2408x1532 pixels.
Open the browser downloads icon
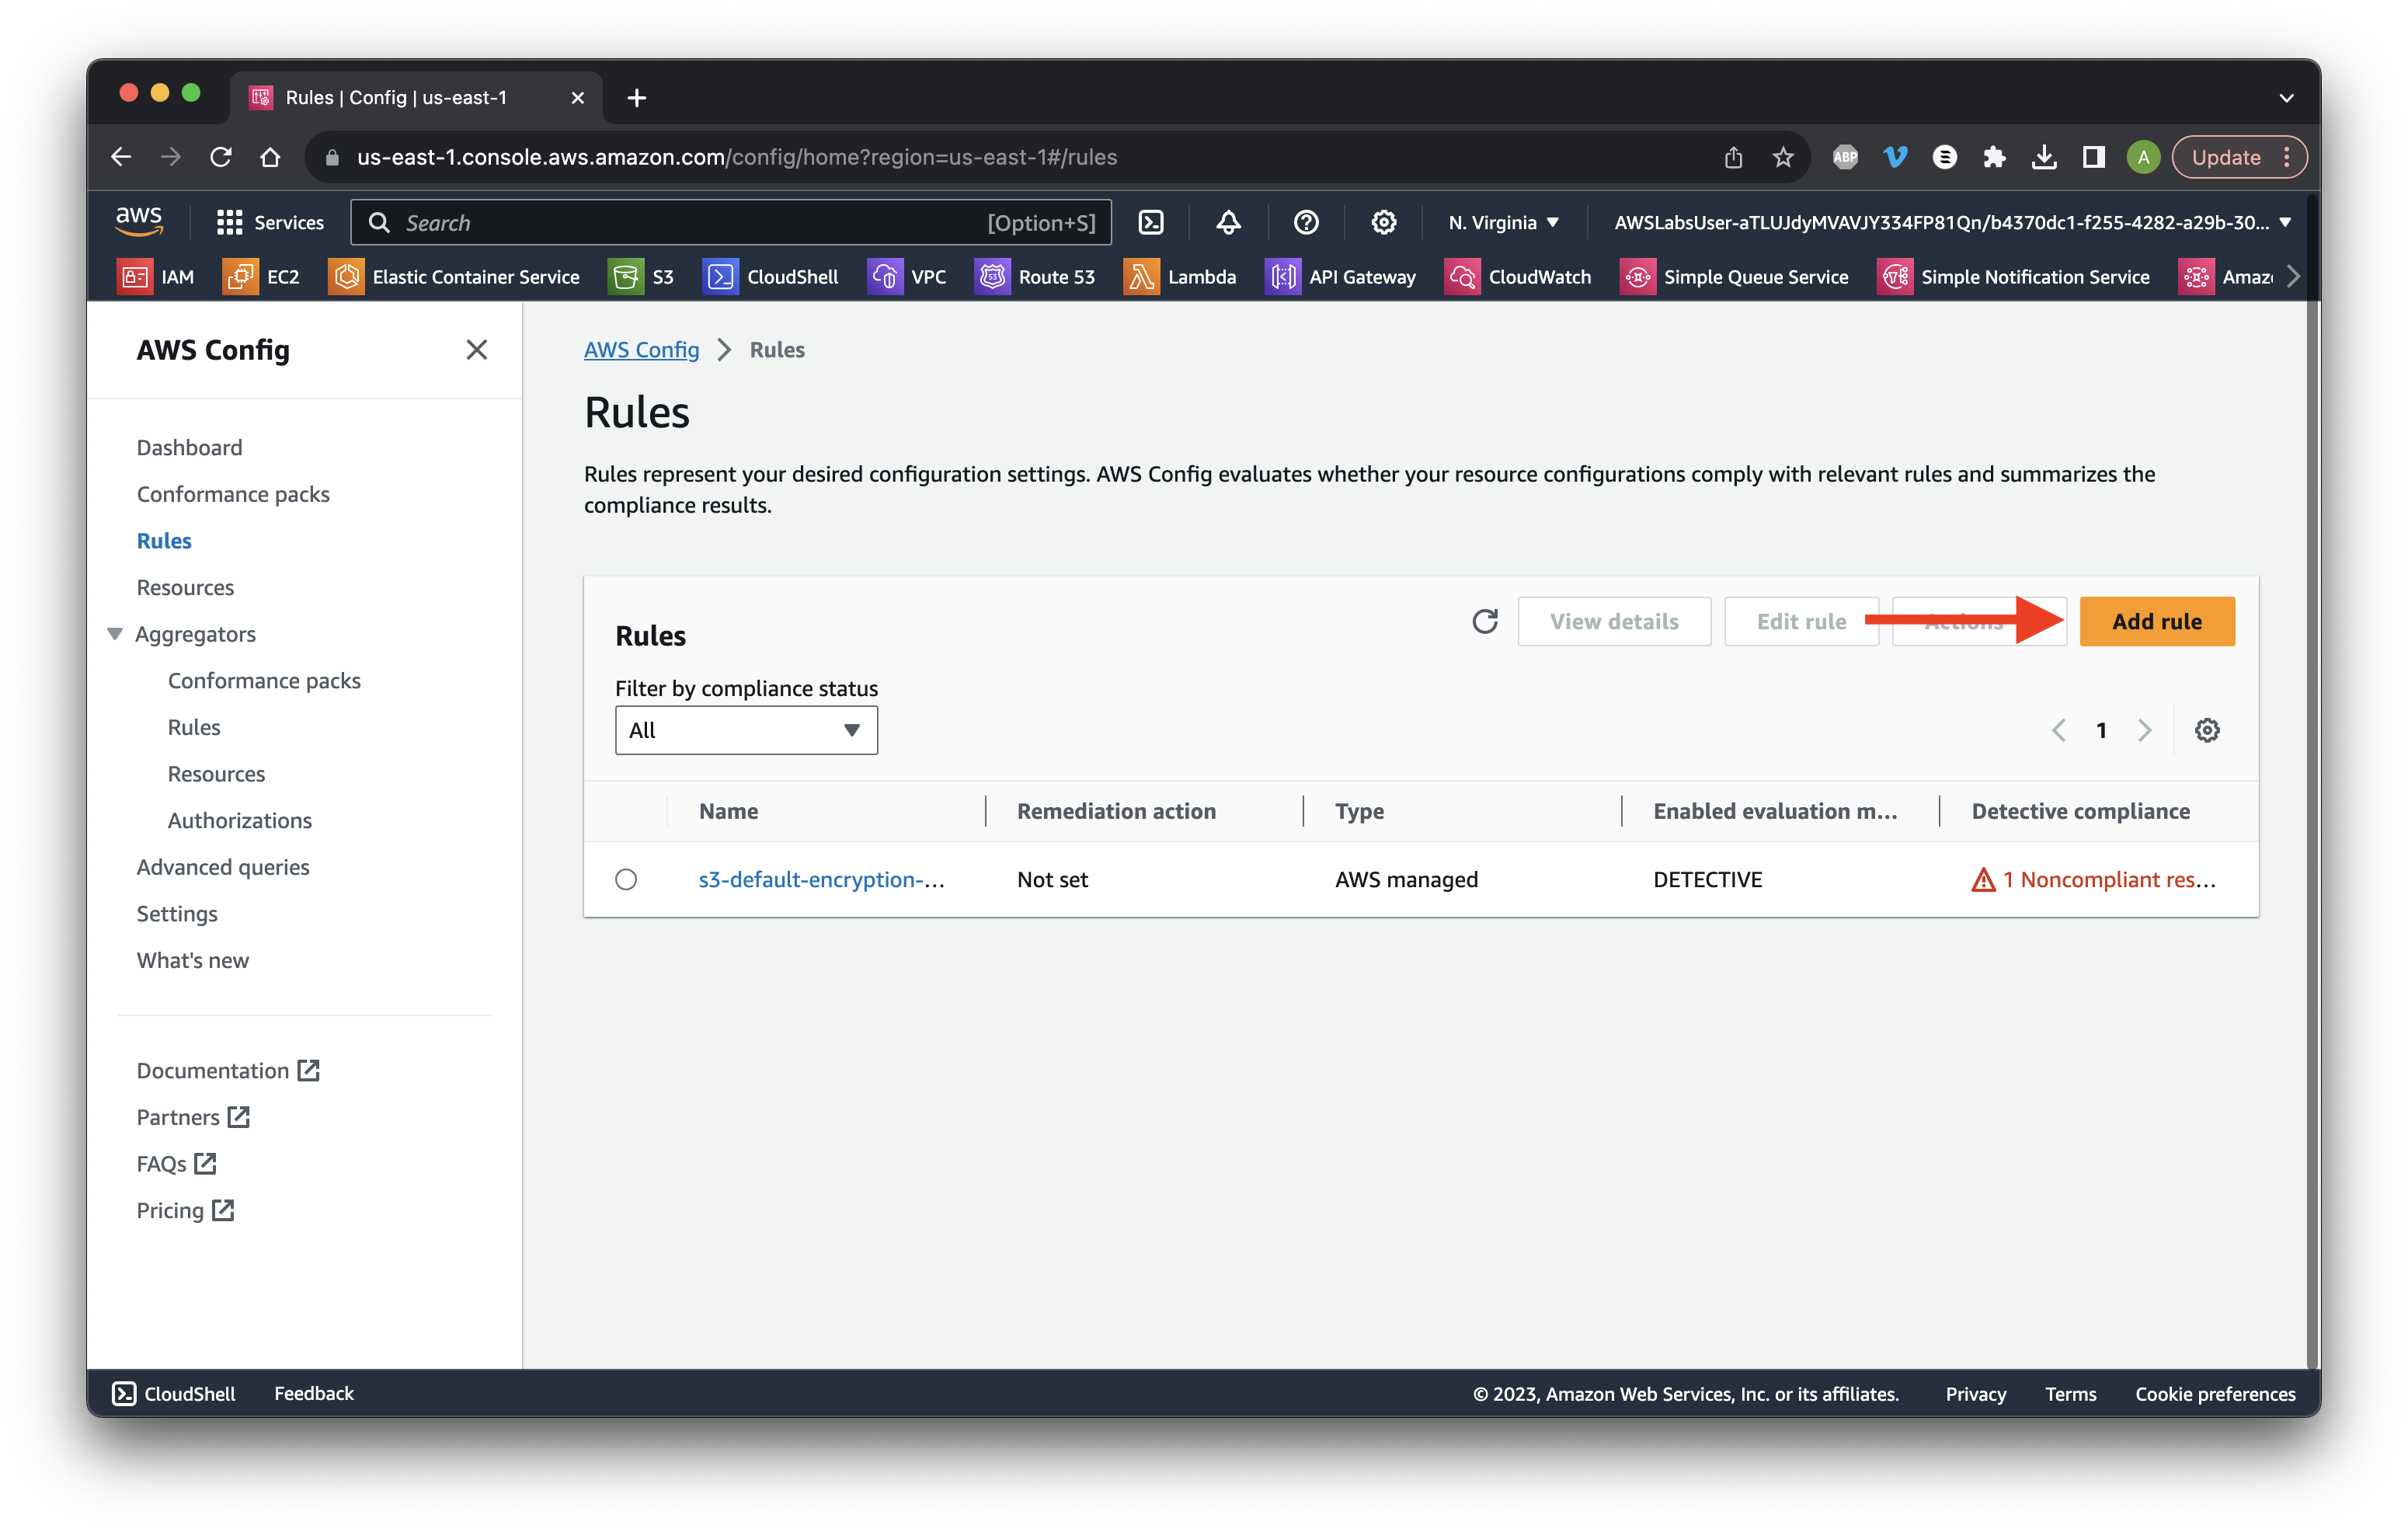[2043, 157]
